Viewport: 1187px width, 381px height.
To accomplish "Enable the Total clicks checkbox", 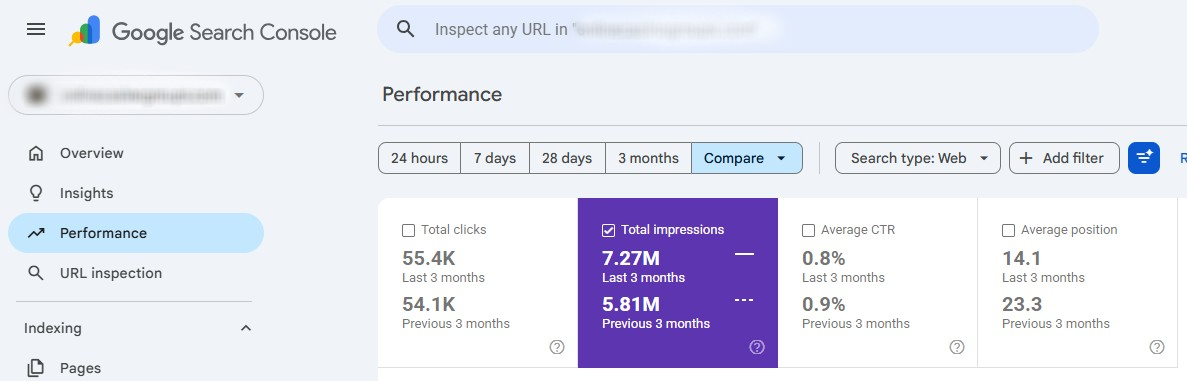I will [409, 230].
